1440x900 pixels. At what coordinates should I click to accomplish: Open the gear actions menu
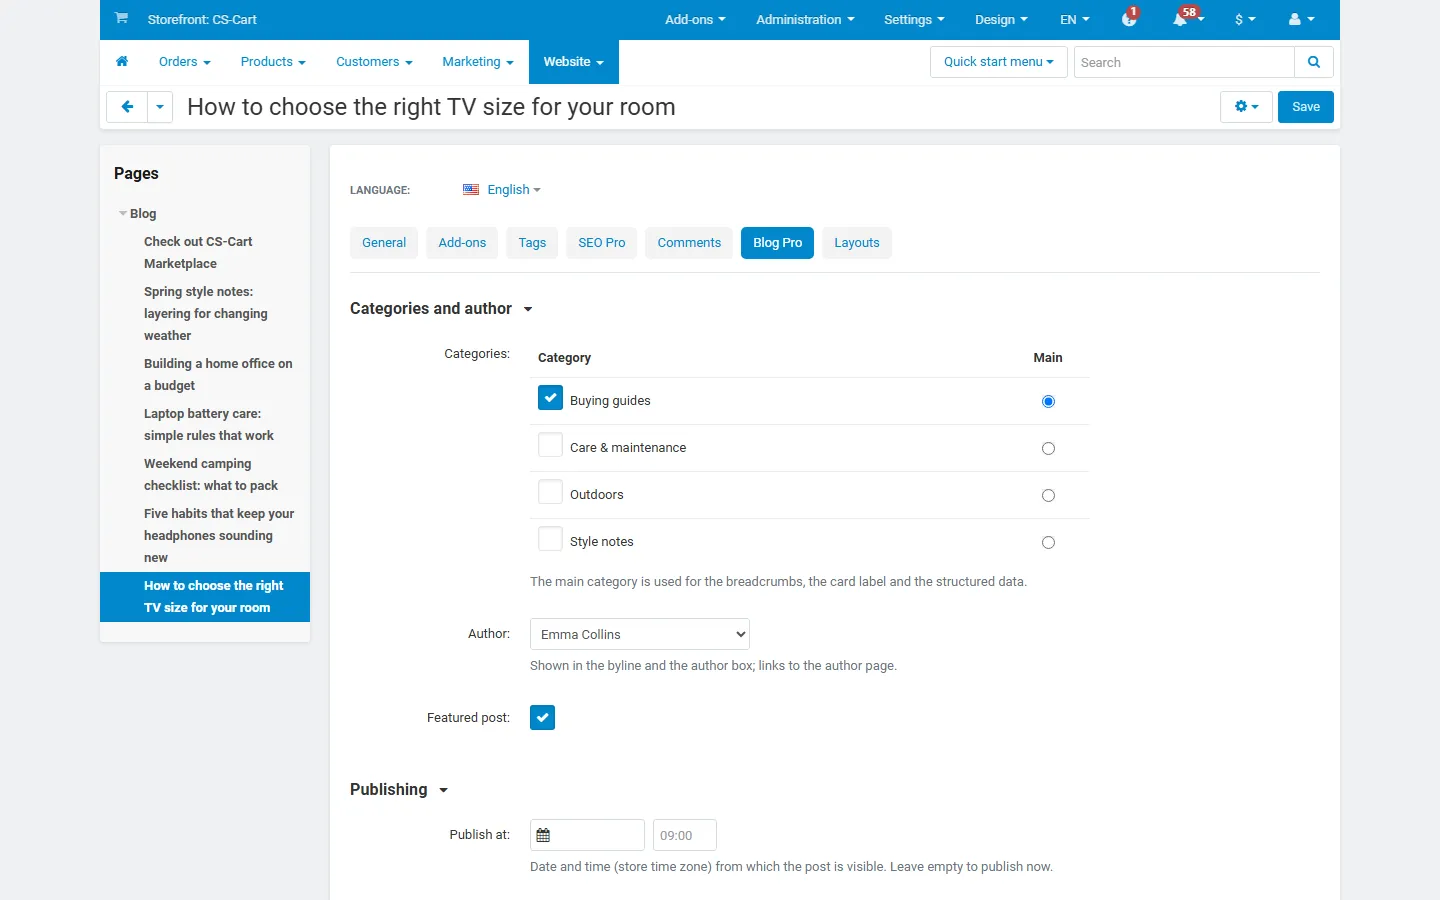point(1246,107)
